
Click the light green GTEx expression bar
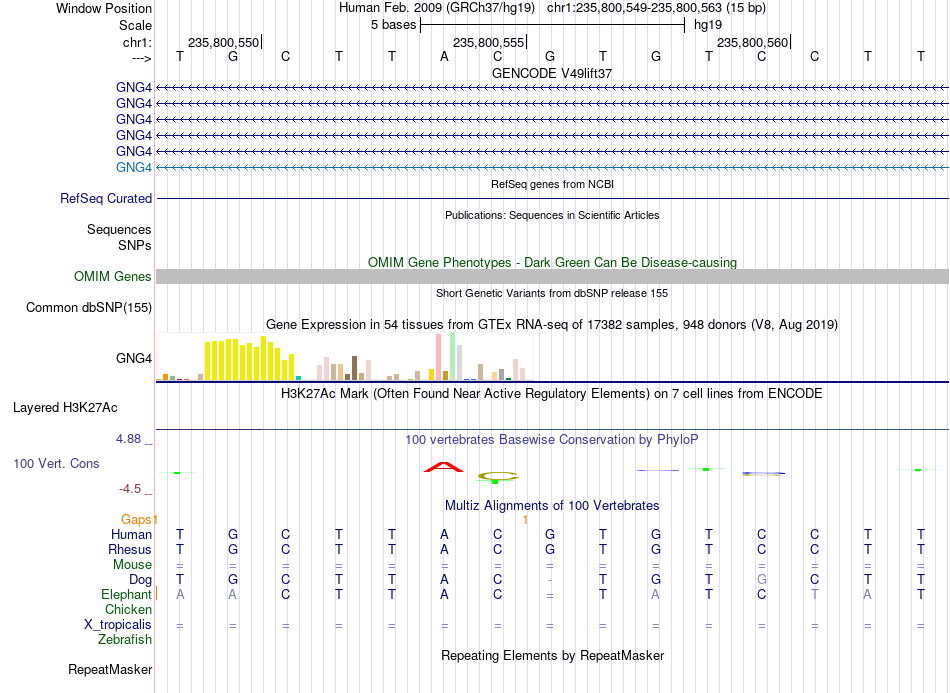453,356
